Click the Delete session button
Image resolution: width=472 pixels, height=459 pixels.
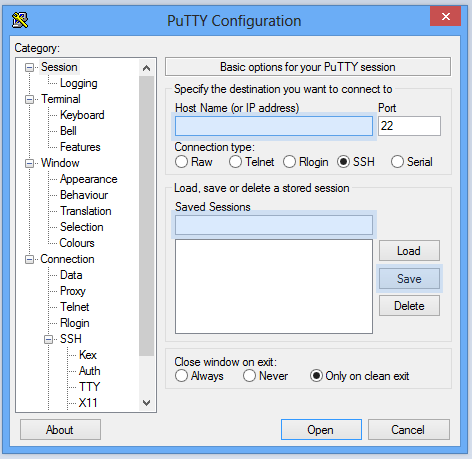click(409, 306)
